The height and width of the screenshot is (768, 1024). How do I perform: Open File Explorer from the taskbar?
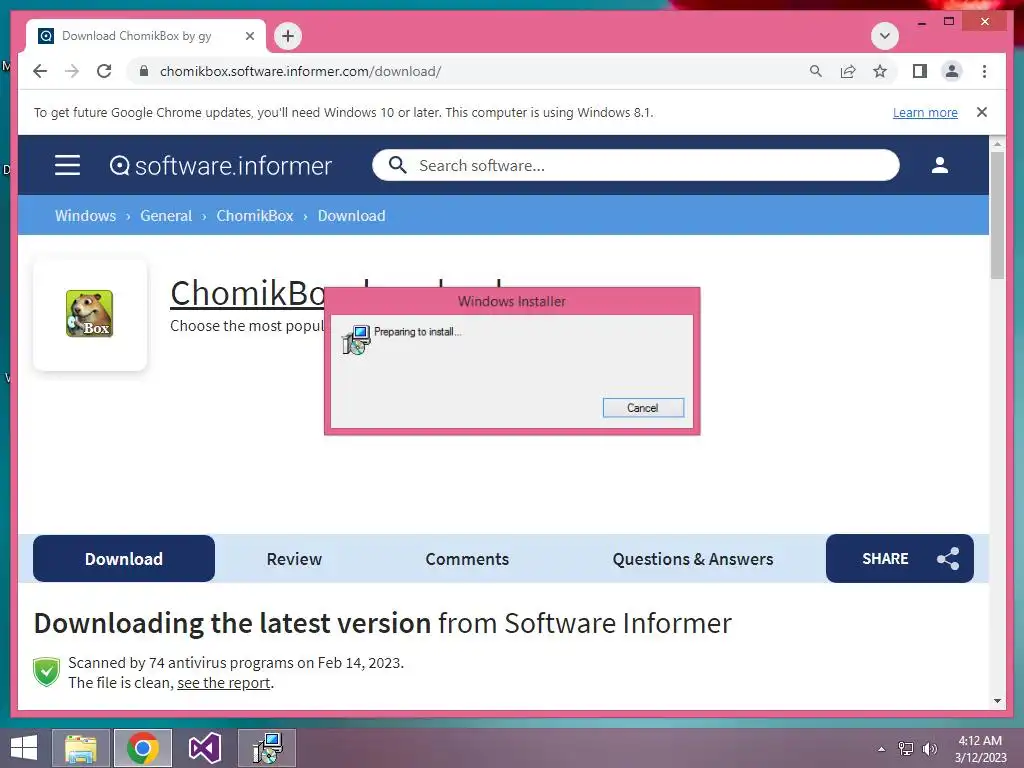tap(81, 748)
